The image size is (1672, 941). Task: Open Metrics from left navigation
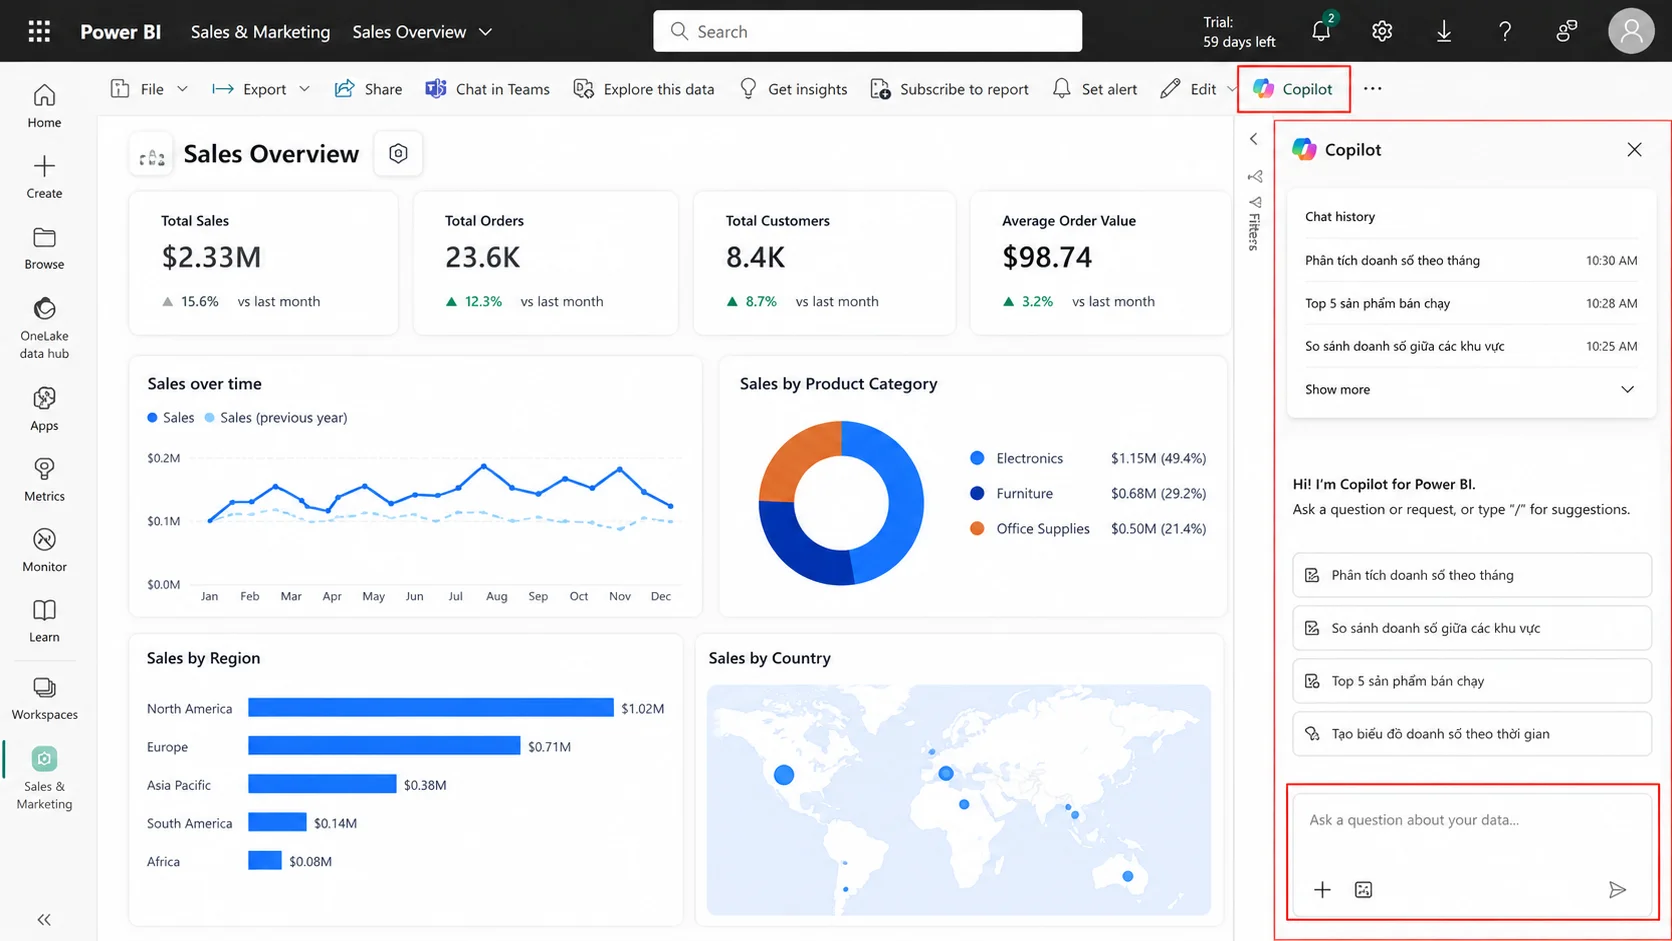tap(44, 480)
